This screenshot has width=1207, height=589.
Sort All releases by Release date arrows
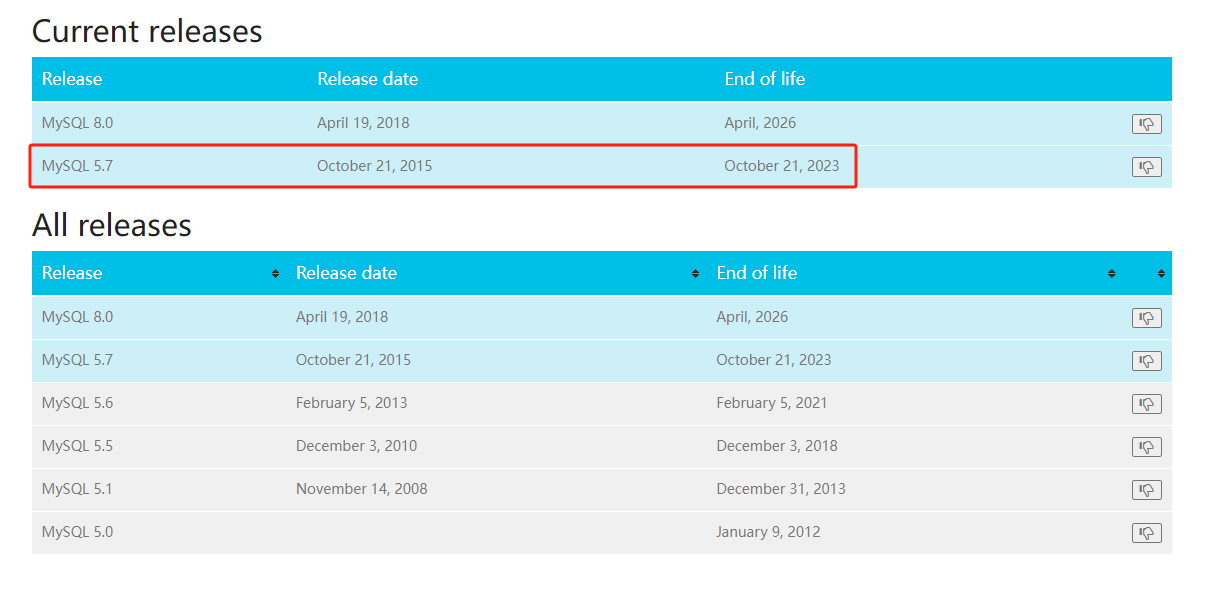(x=695, y=273)
